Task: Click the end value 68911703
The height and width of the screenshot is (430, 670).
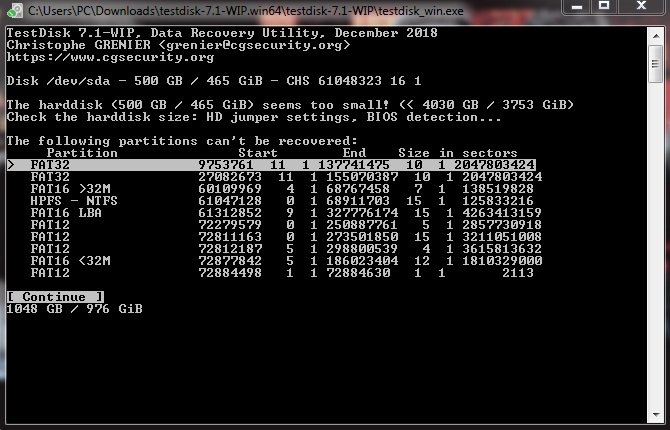Action: [x=358, y=201]
